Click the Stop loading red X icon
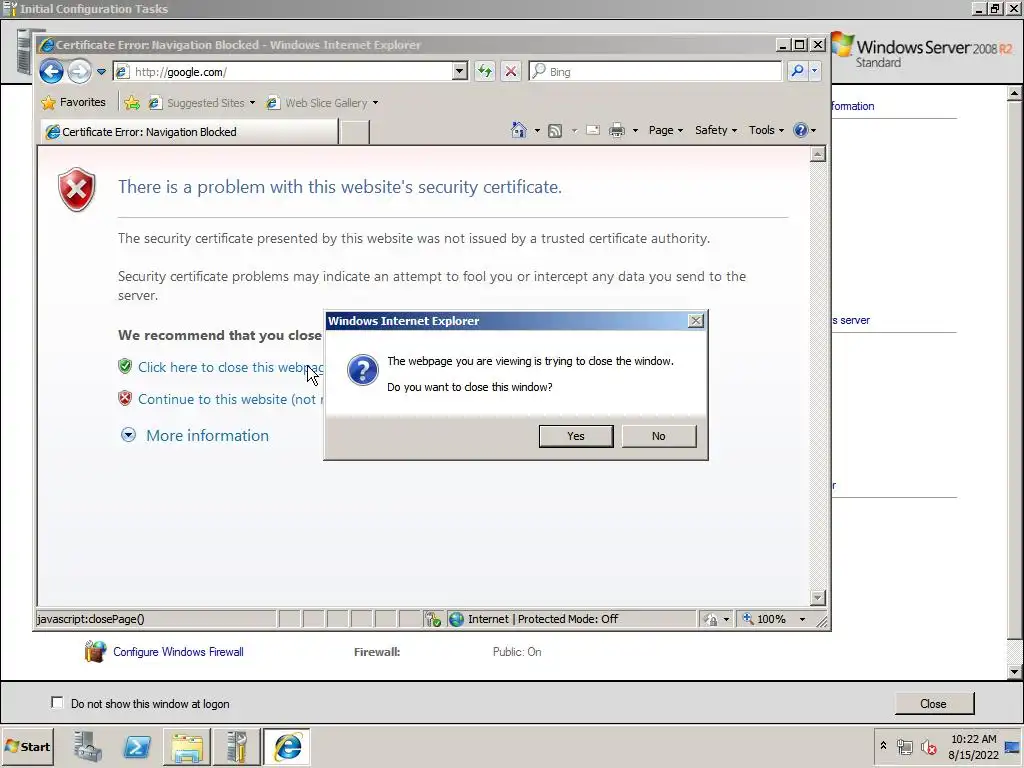This screenshot has height=768, width=1024. pos(511,71)
